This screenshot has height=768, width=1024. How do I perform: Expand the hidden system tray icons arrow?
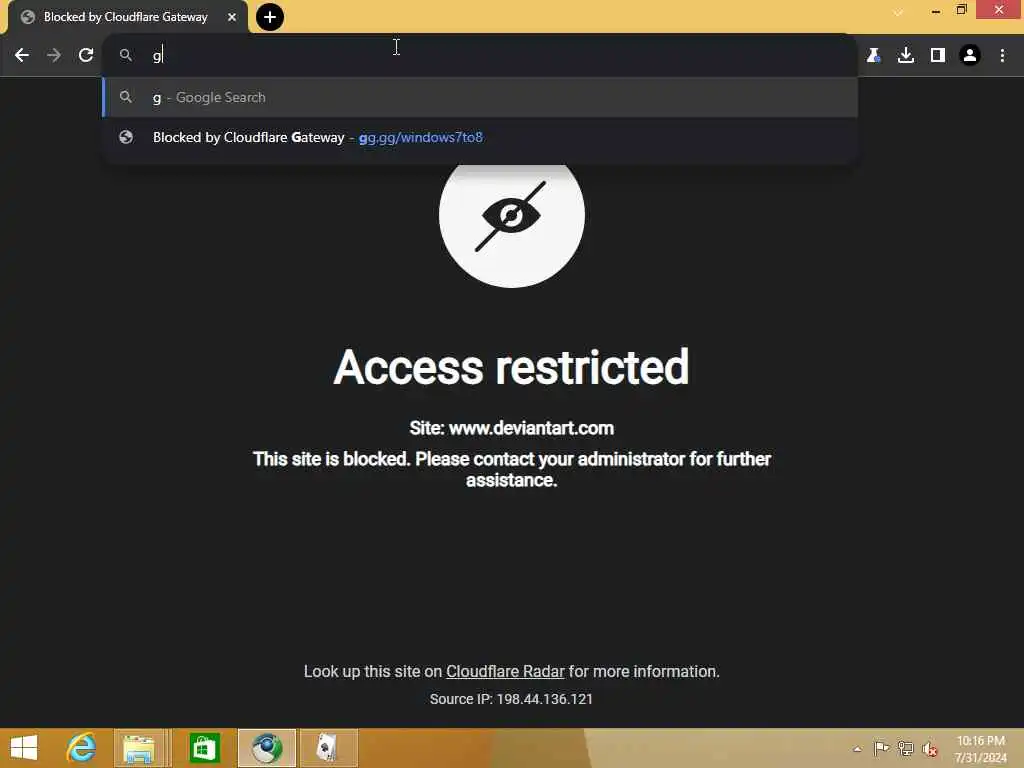pyautogui.click(x=857, y=749)
